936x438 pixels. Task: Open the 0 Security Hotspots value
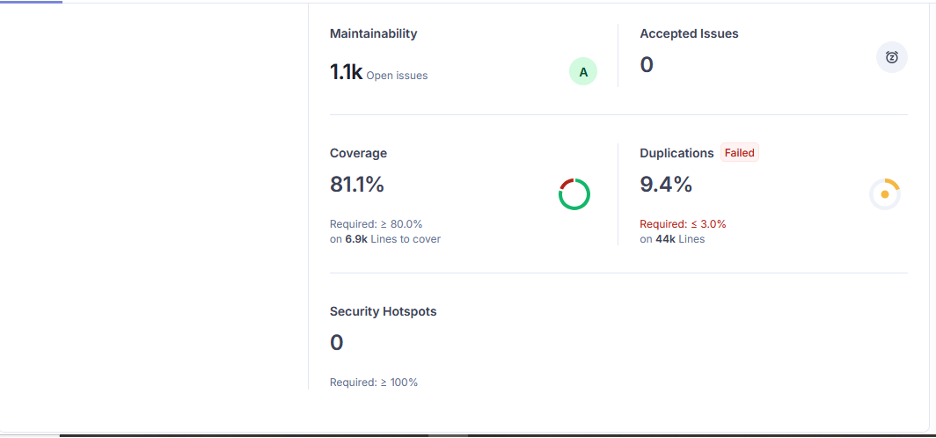click(337, 343)
